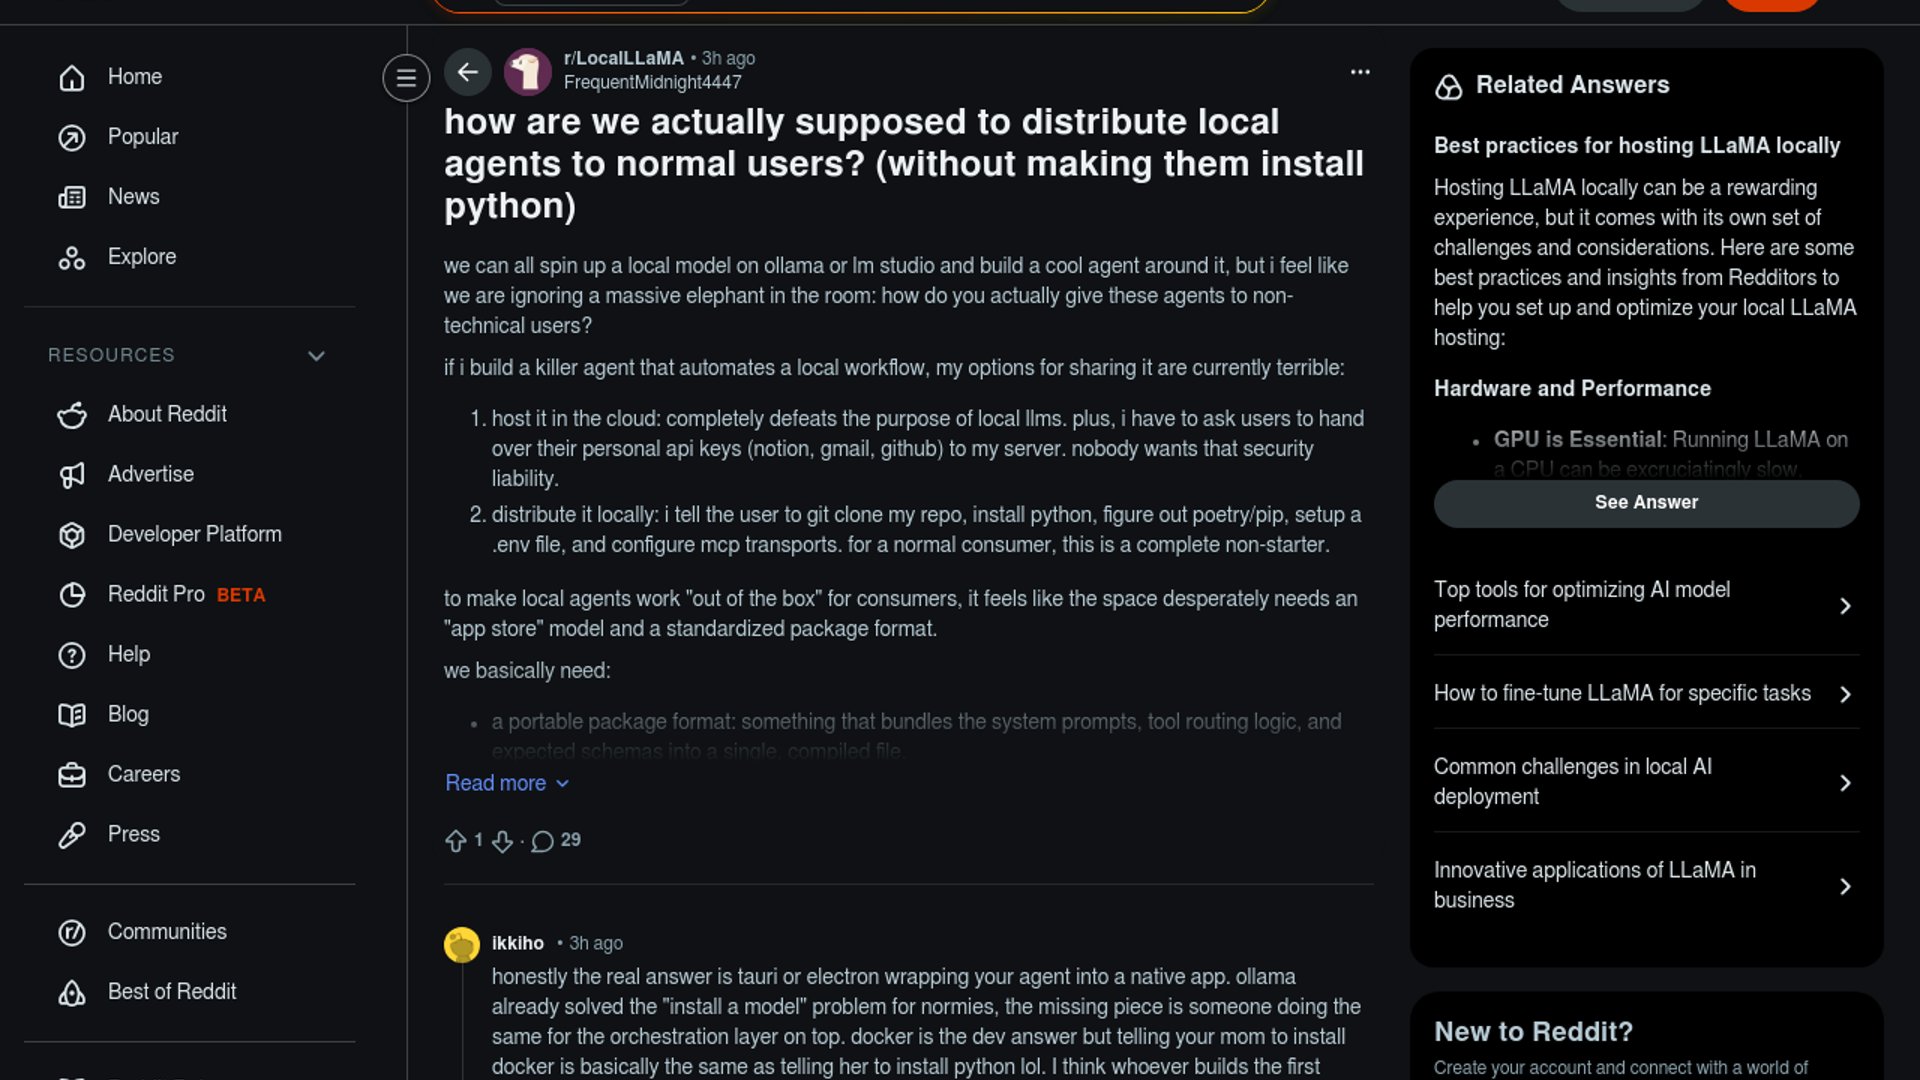Open News in the sidebar
Viewport: 1920px width, 1080px height.
133,197
